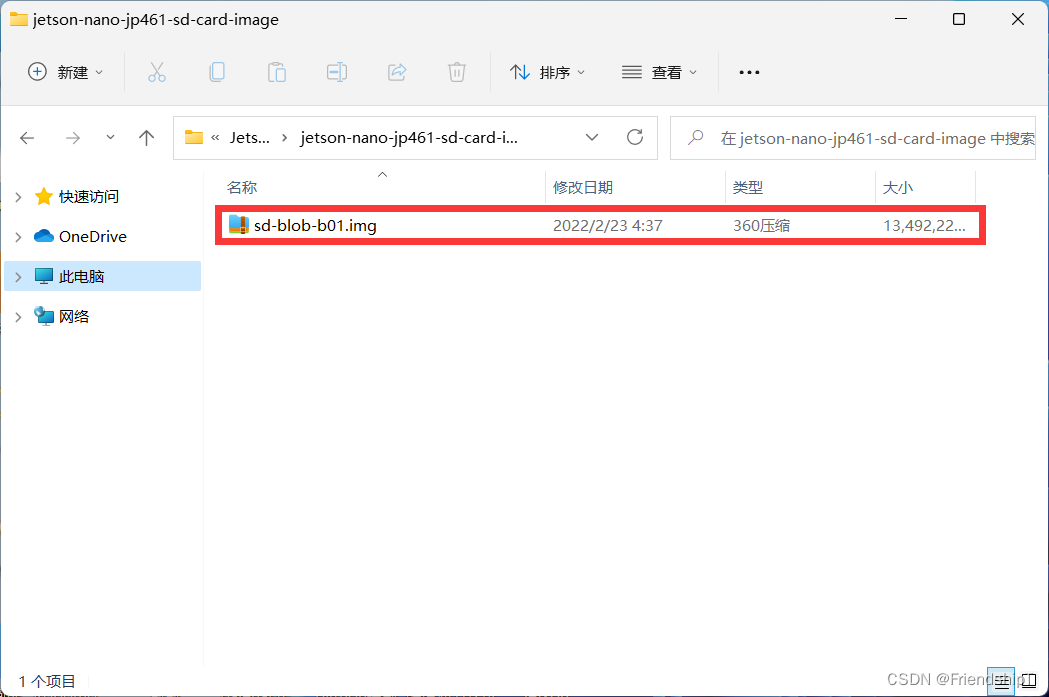Image resolution: width=1049 pixels, height=697 pixels.
Task: Click the search box for jetson-nano-jp461-sd-card-image
Action: 853,138
